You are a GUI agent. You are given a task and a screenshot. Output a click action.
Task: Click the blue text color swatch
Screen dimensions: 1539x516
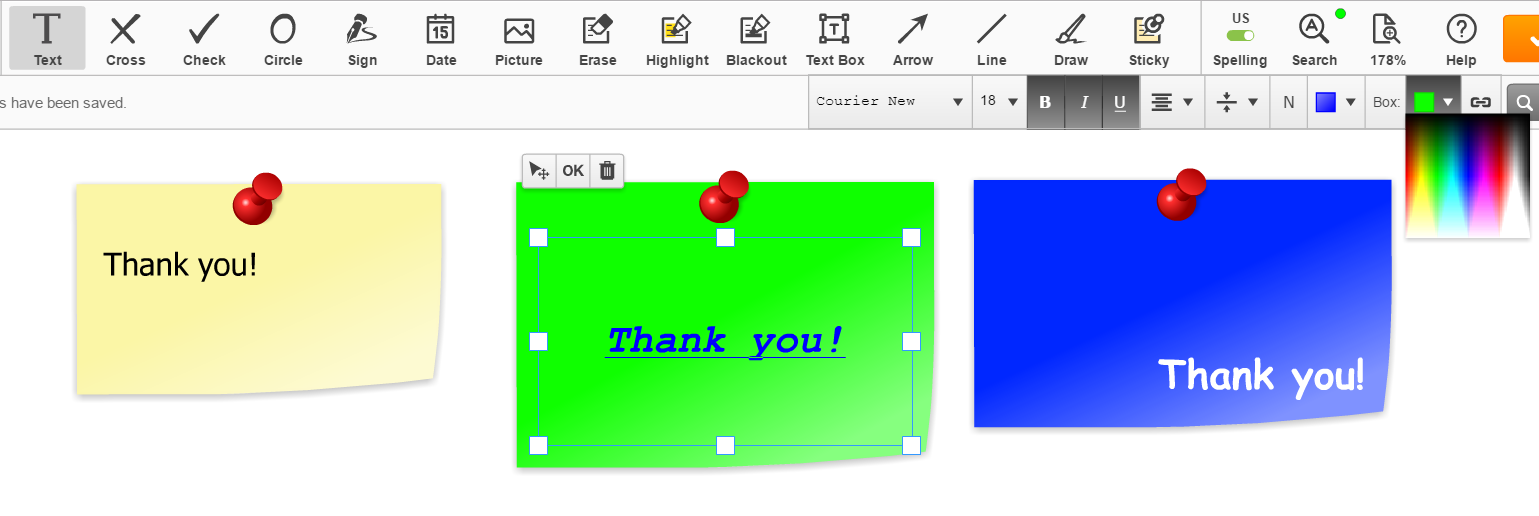(x=1326, y=102)
